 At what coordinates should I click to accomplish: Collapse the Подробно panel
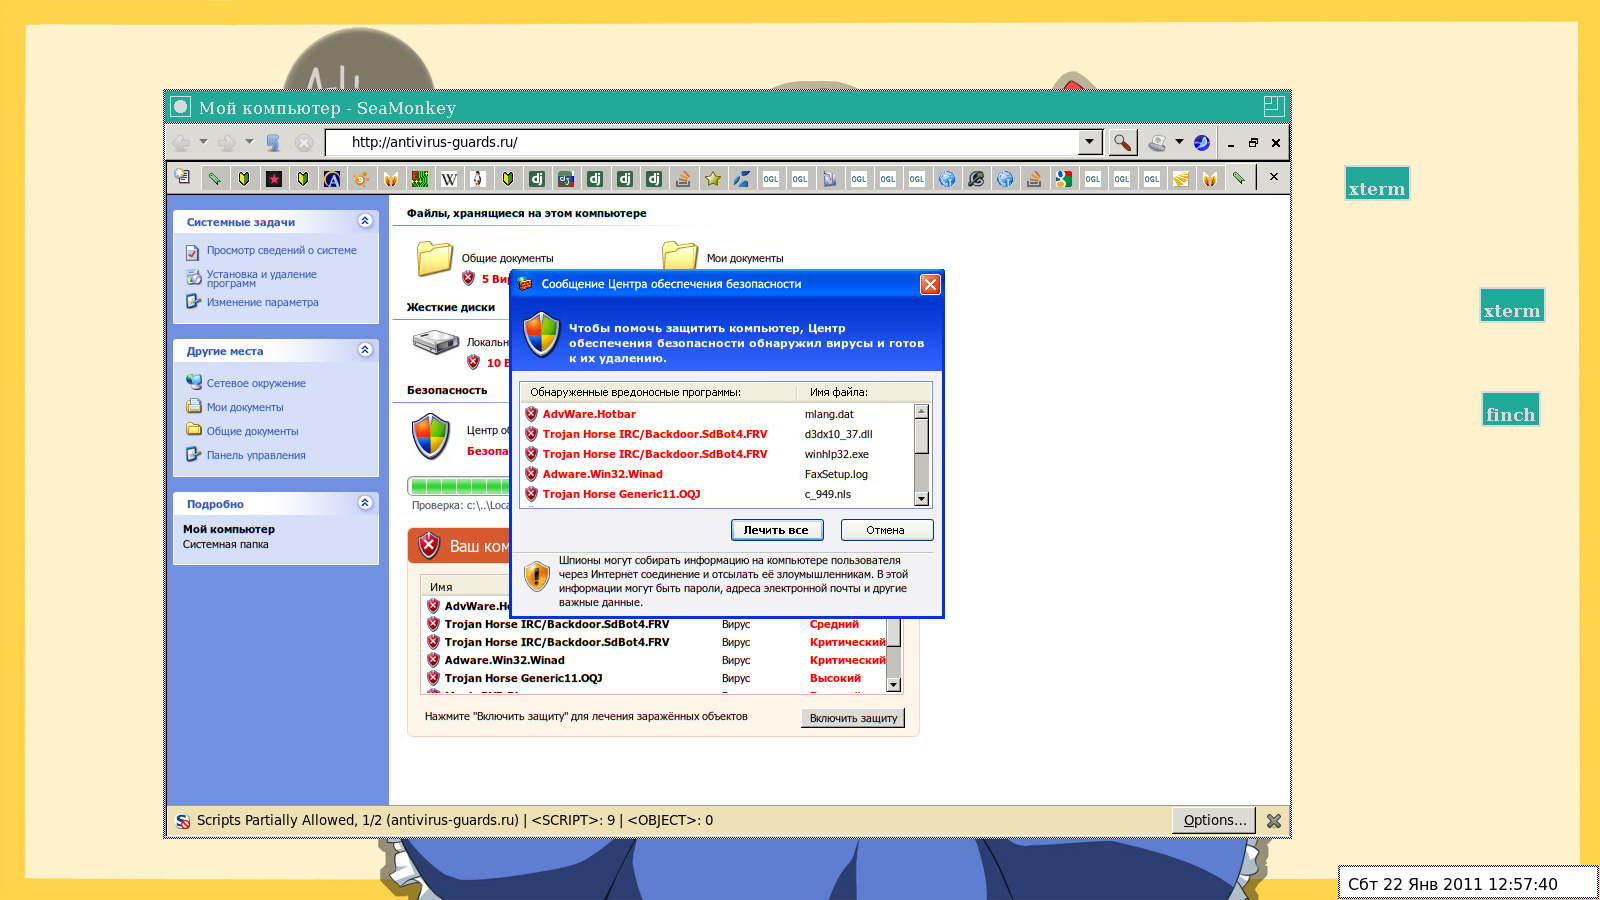365,502
